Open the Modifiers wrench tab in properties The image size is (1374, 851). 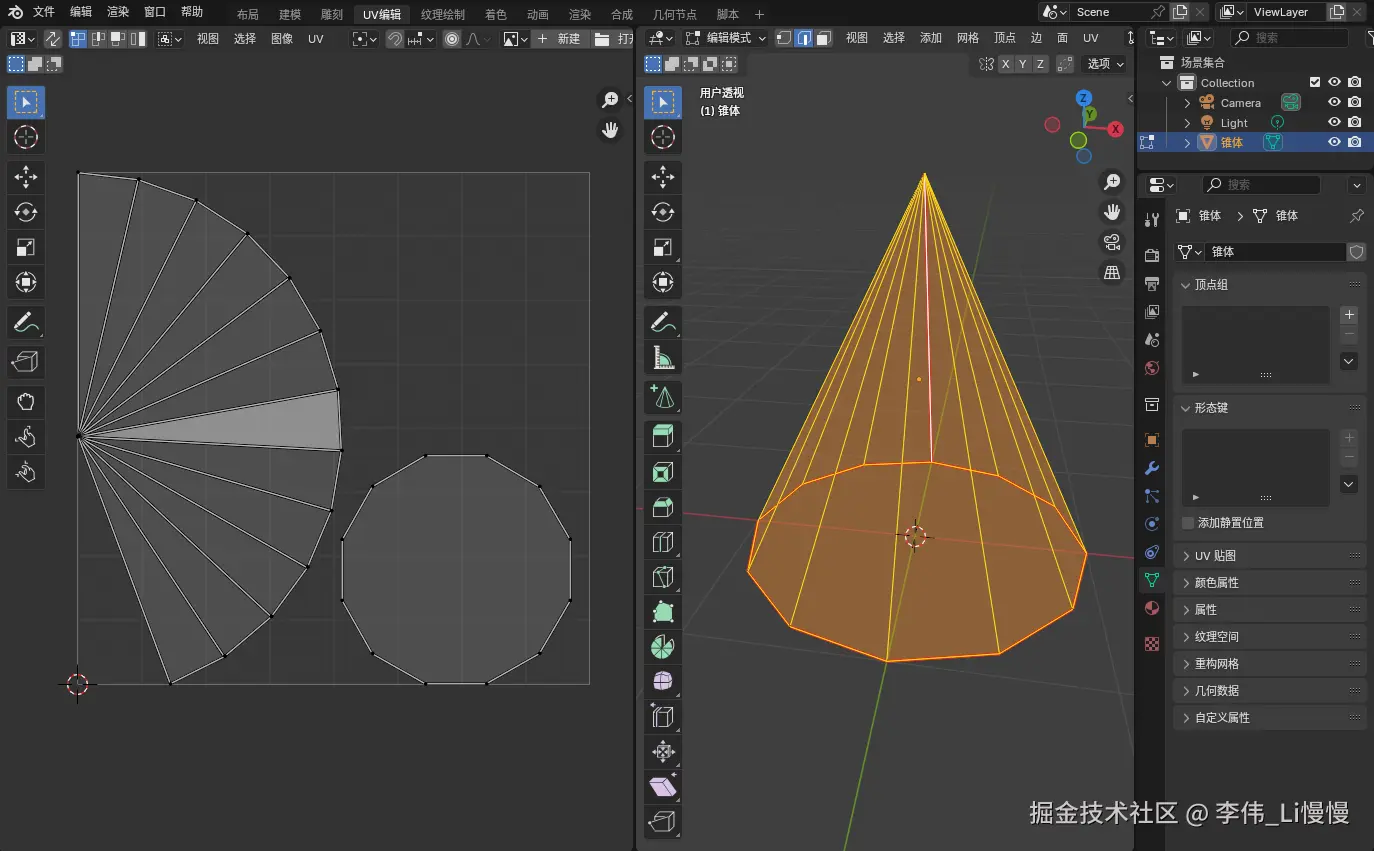click(1152, 468)
